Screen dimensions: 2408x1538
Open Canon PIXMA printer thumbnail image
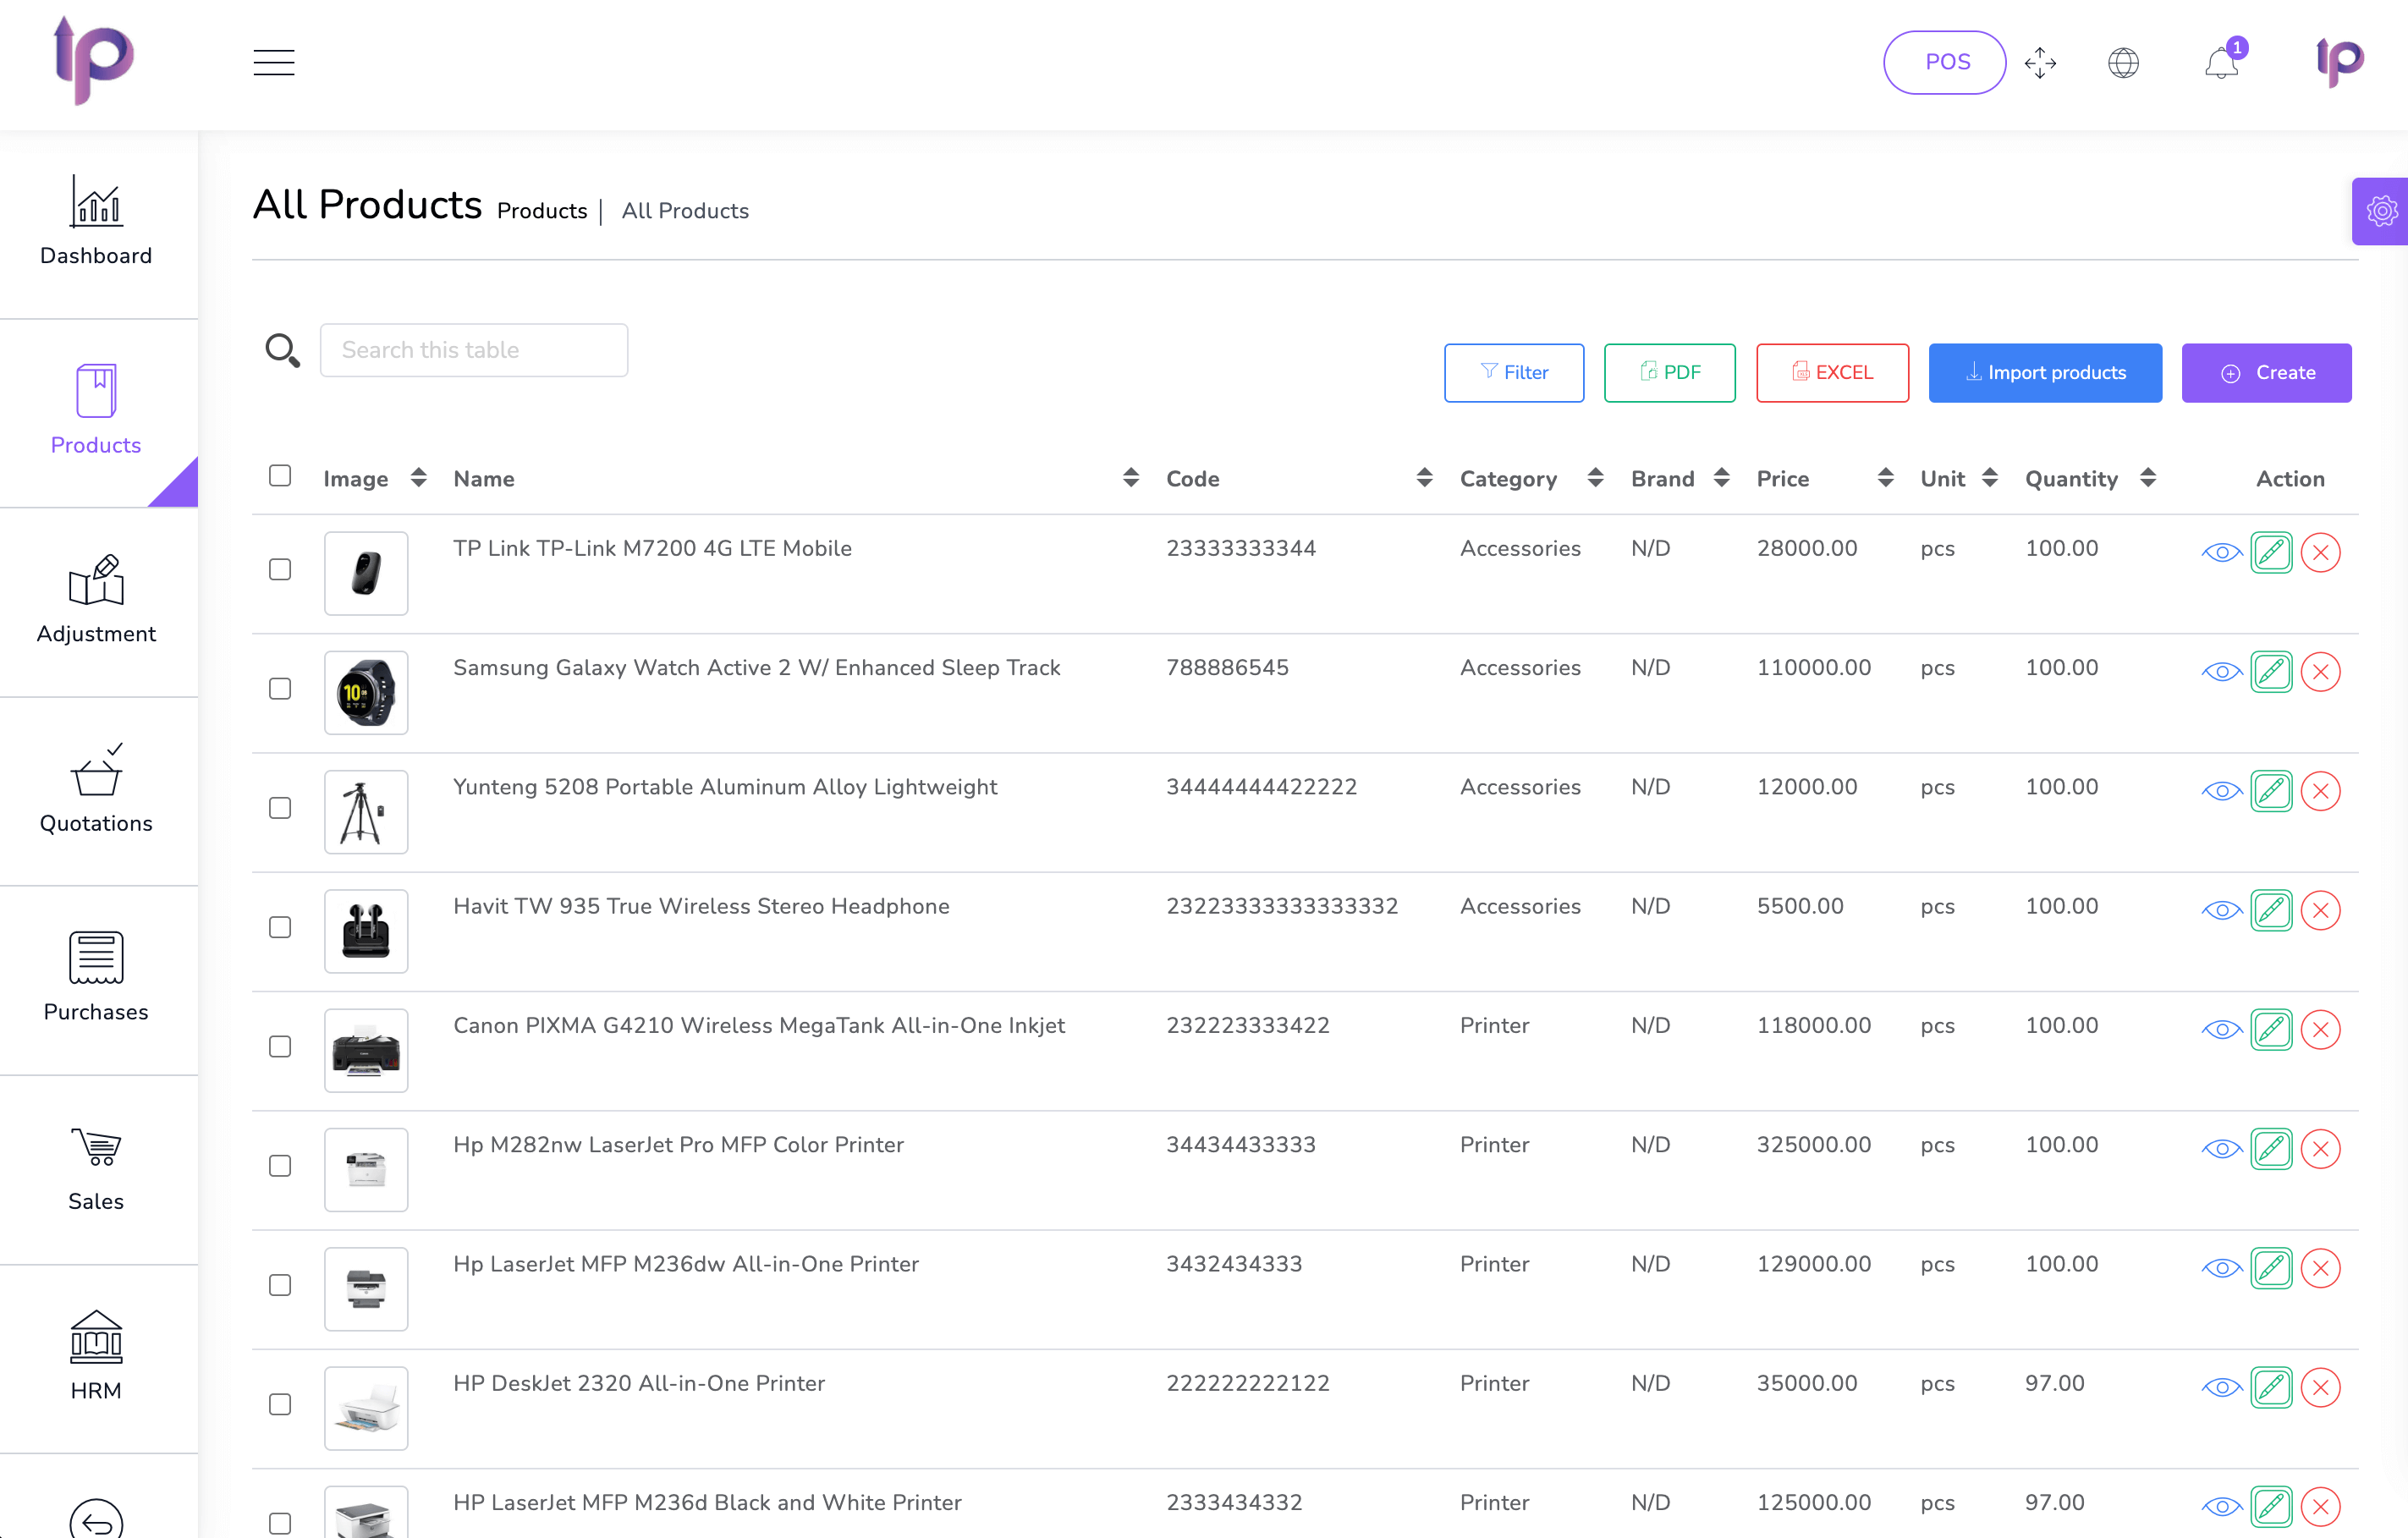coord(366,1050)
